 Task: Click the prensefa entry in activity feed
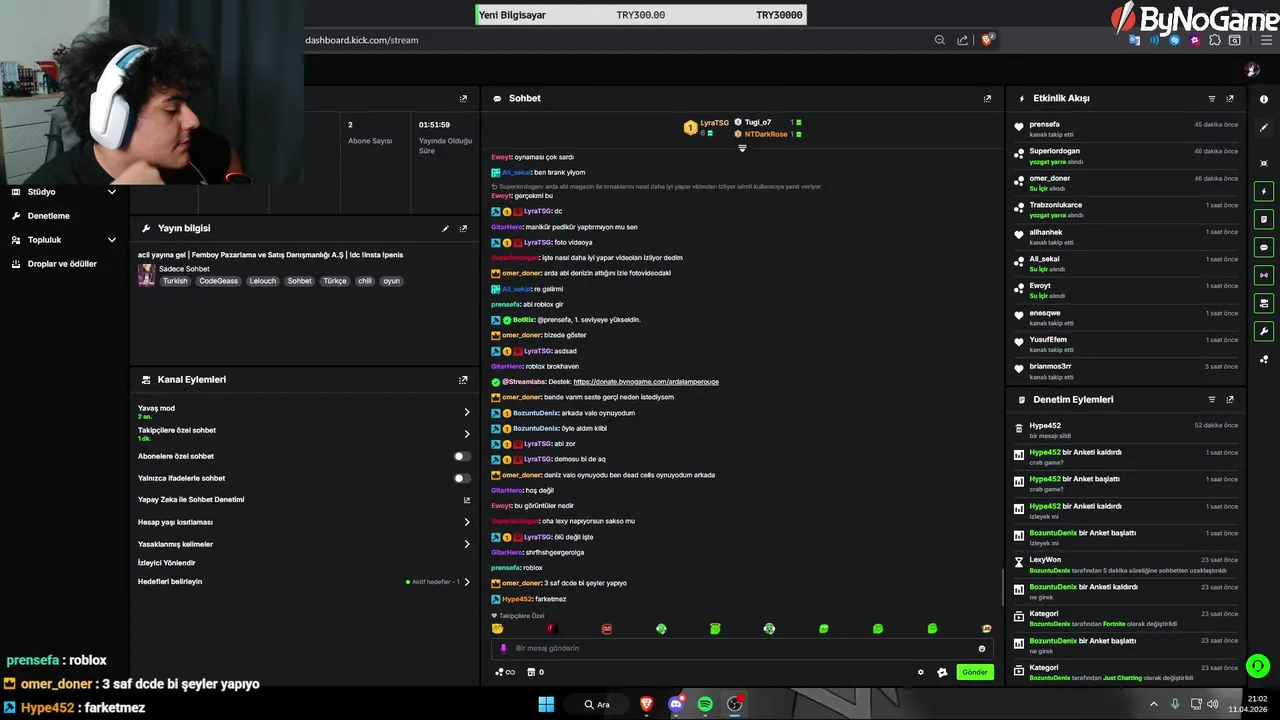click(x=1126, y=129)
